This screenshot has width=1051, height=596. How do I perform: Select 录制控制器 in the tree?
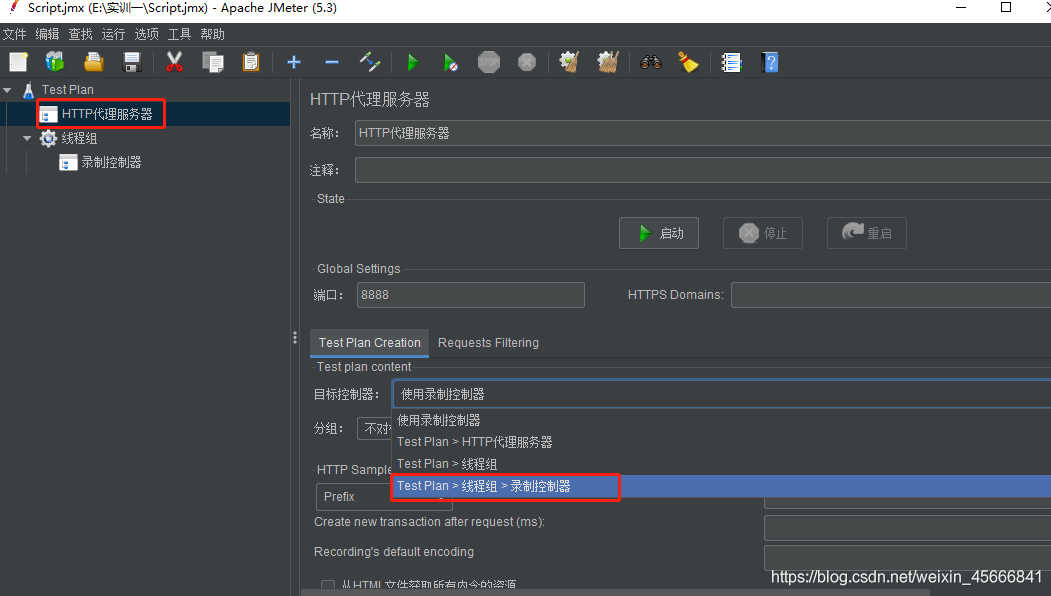pos(111,162)
